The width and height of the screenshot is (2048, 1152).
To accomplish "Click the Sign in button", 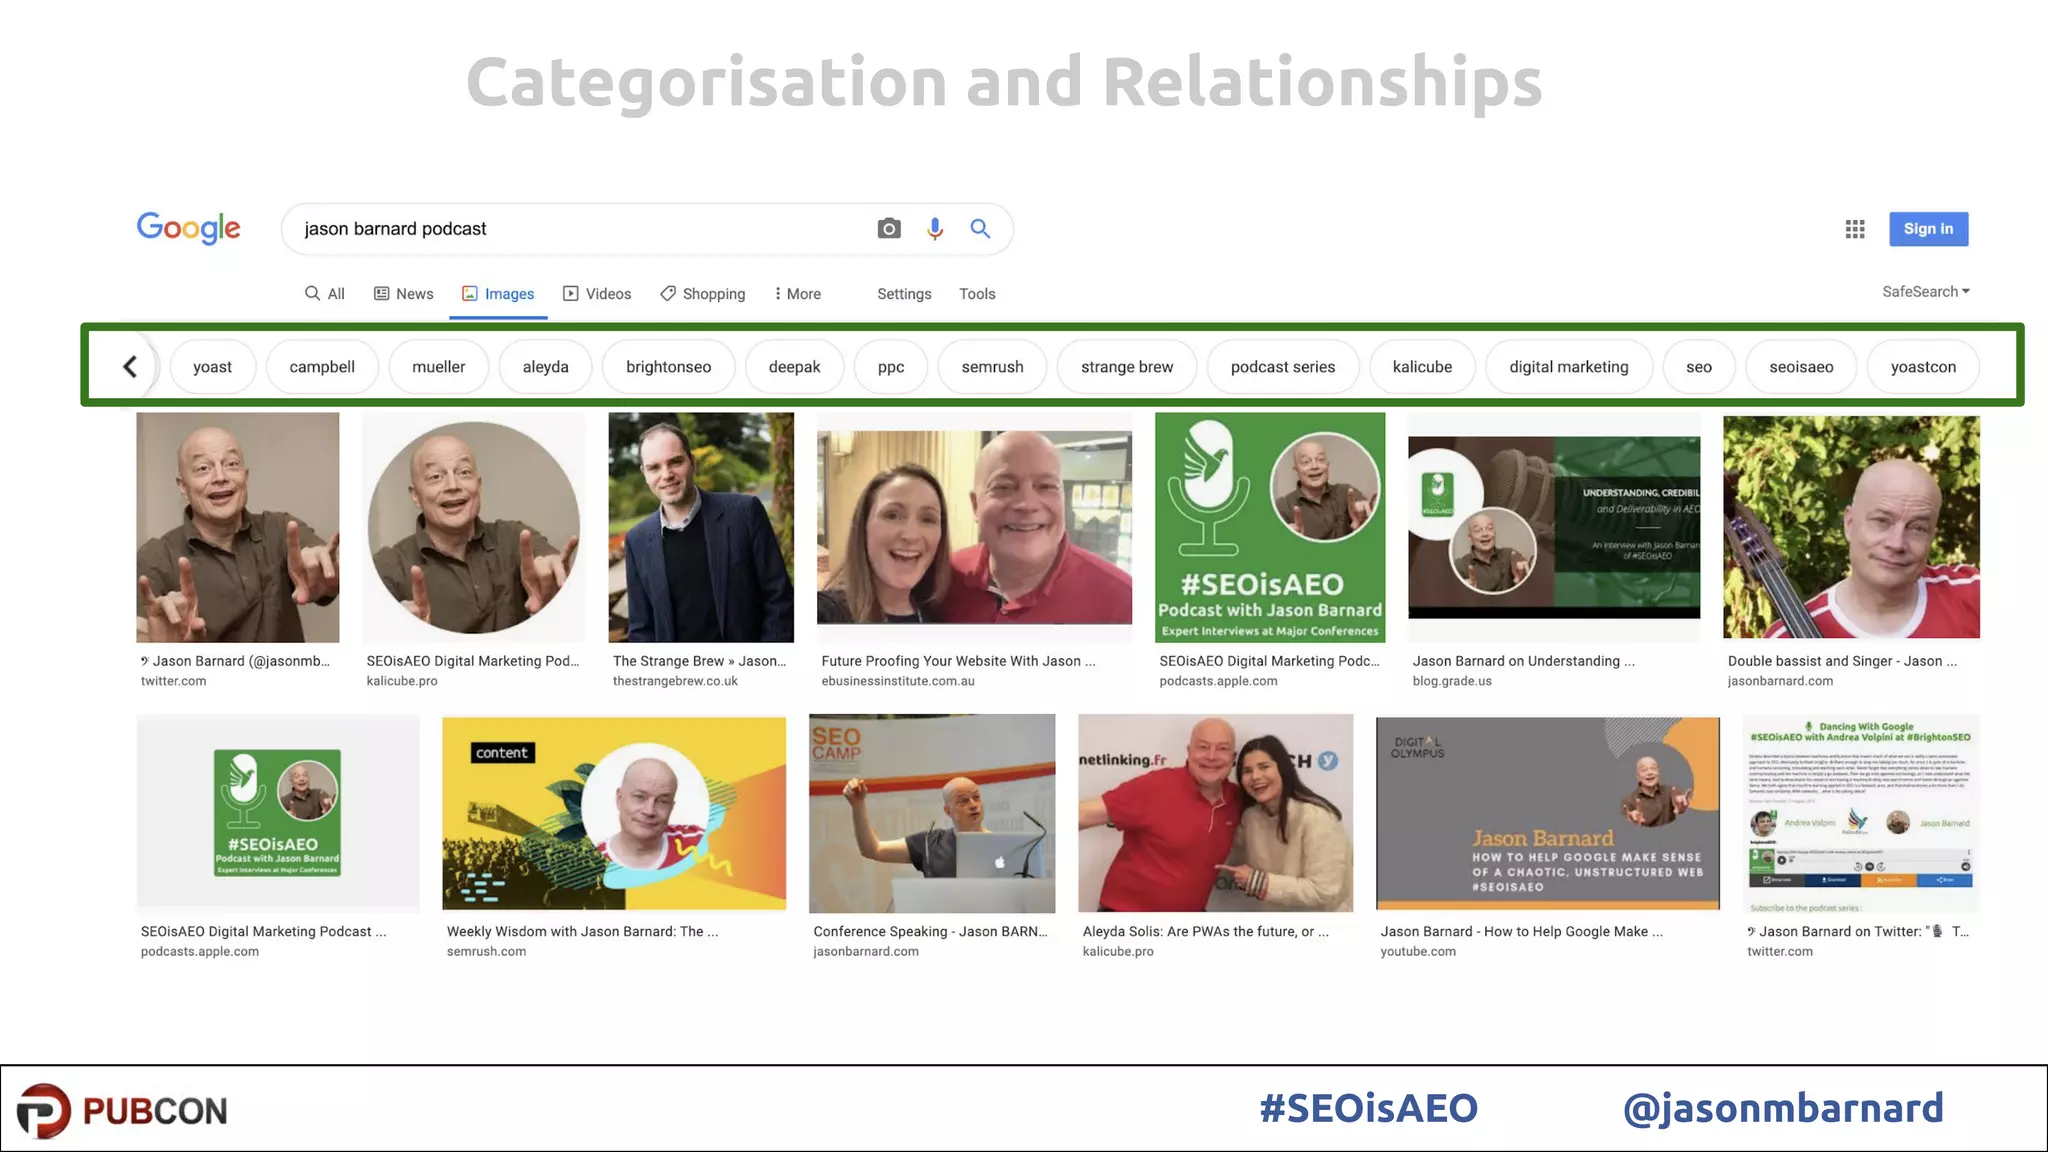I will click(1928, 229).
